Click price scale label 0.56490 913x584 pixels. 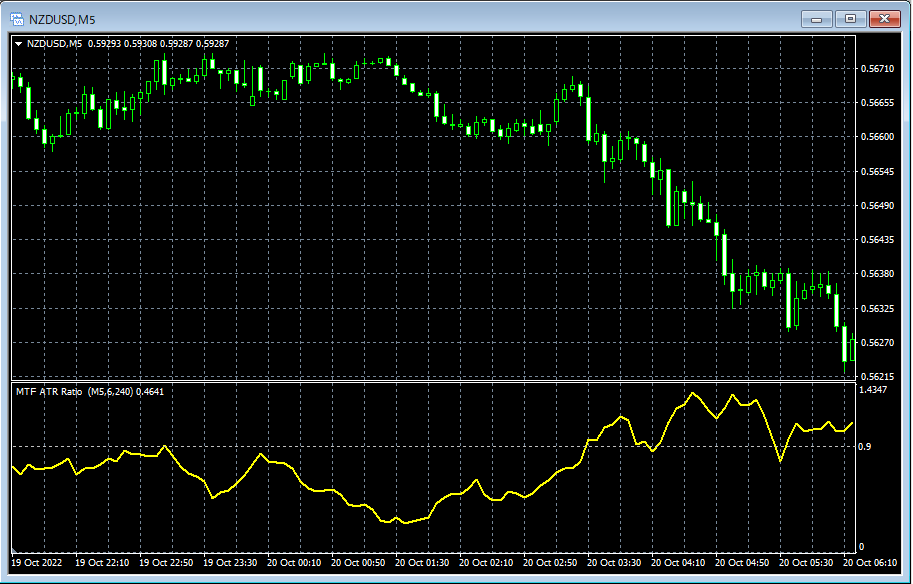(x=877, y=206)
